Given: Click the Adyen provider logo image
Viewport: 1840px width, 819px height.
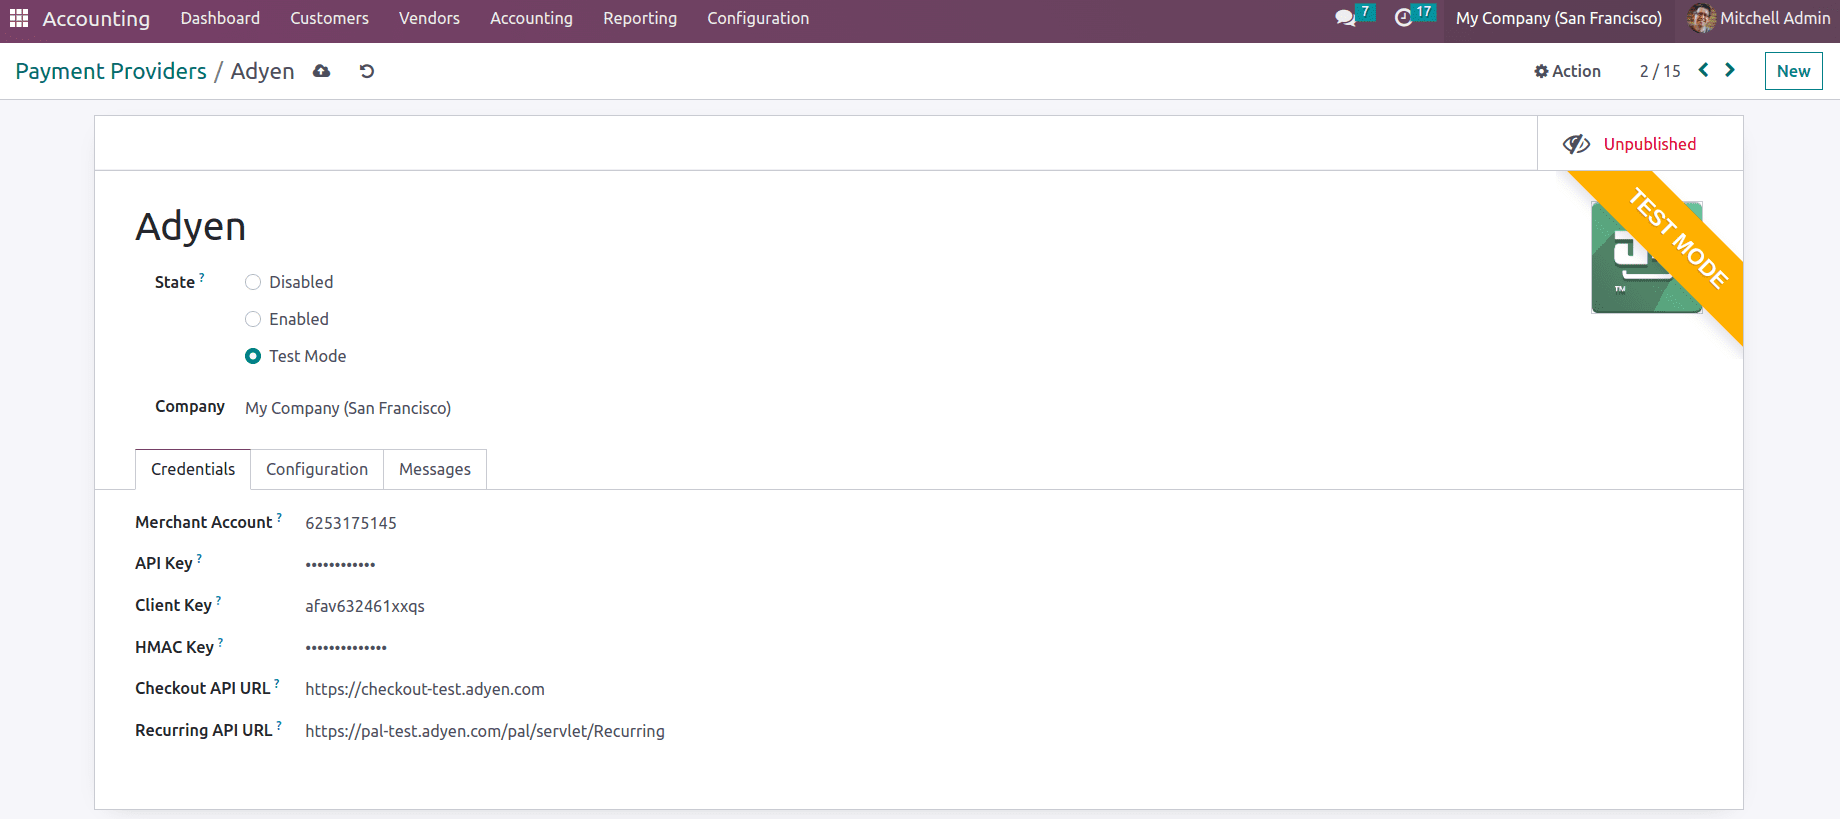Looking at the screenshot, I should 1646,258.
